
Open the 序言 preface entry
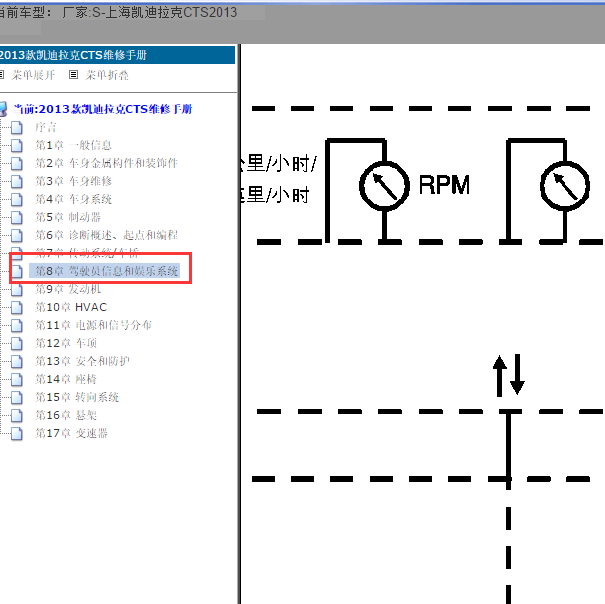(46, 127)
